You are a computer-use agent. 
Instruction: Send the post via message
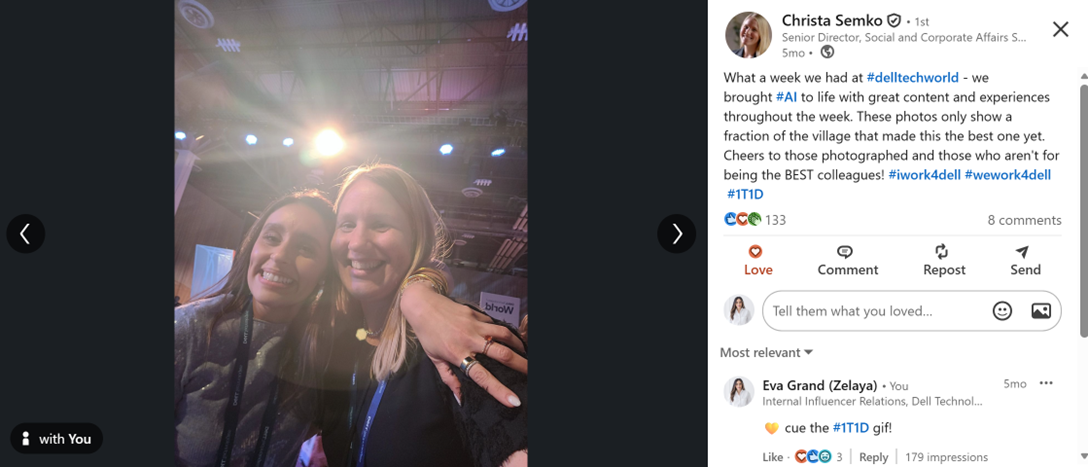point(1025,260)
